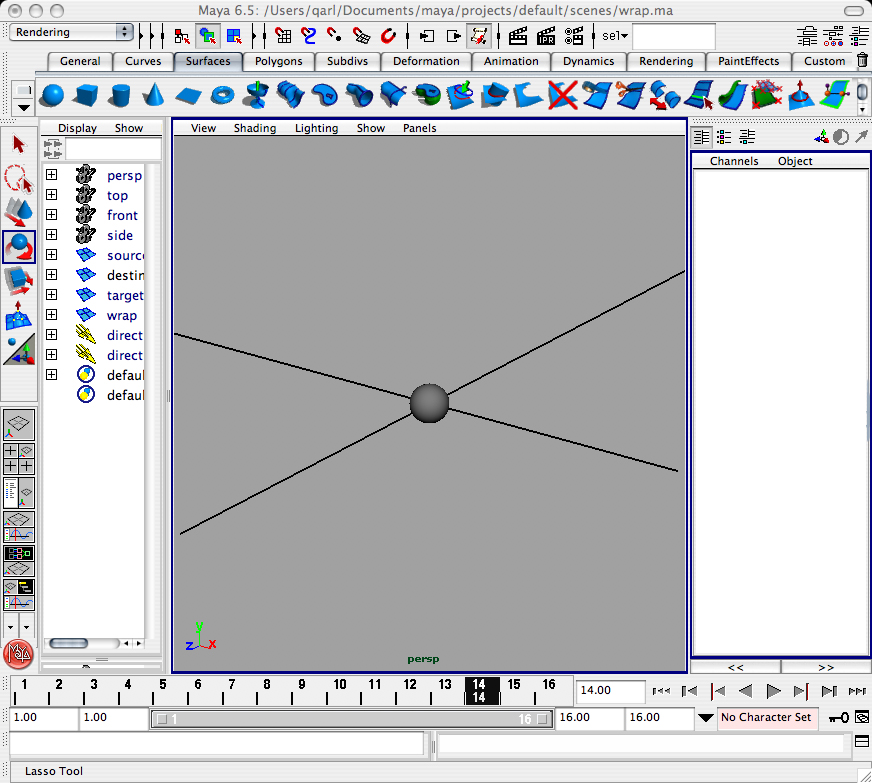
Task: Click the Revolve surface shelf icon
Action: point(256,95)
